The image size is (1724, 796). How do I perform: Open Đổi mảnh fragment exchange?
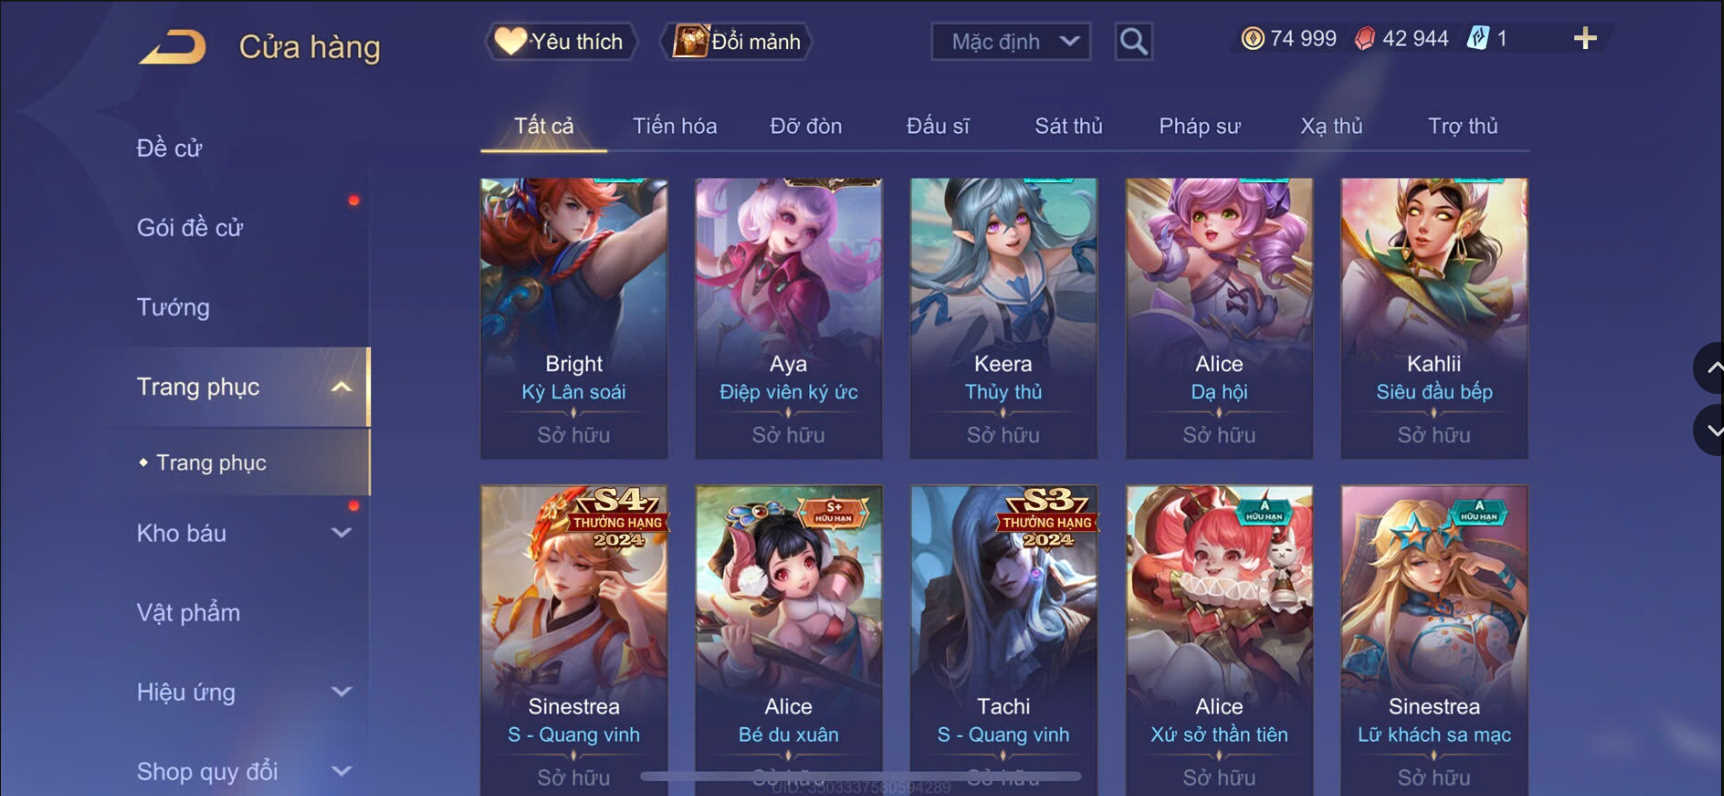tap(737, 41)
